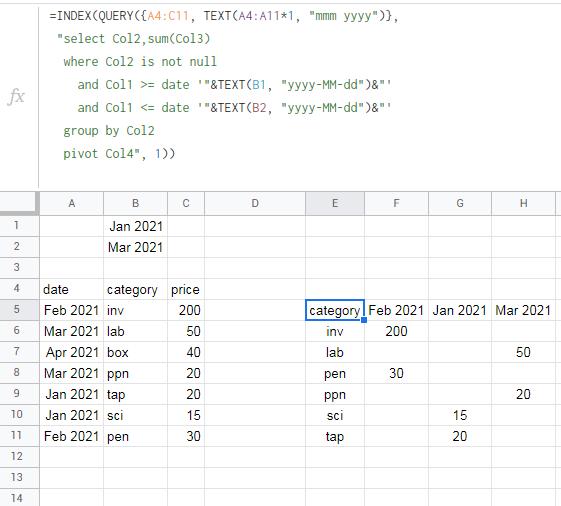Click the 'tap' cell in column B
The width and height of the screenshot is (561, 506).
(x=135, y=394)
